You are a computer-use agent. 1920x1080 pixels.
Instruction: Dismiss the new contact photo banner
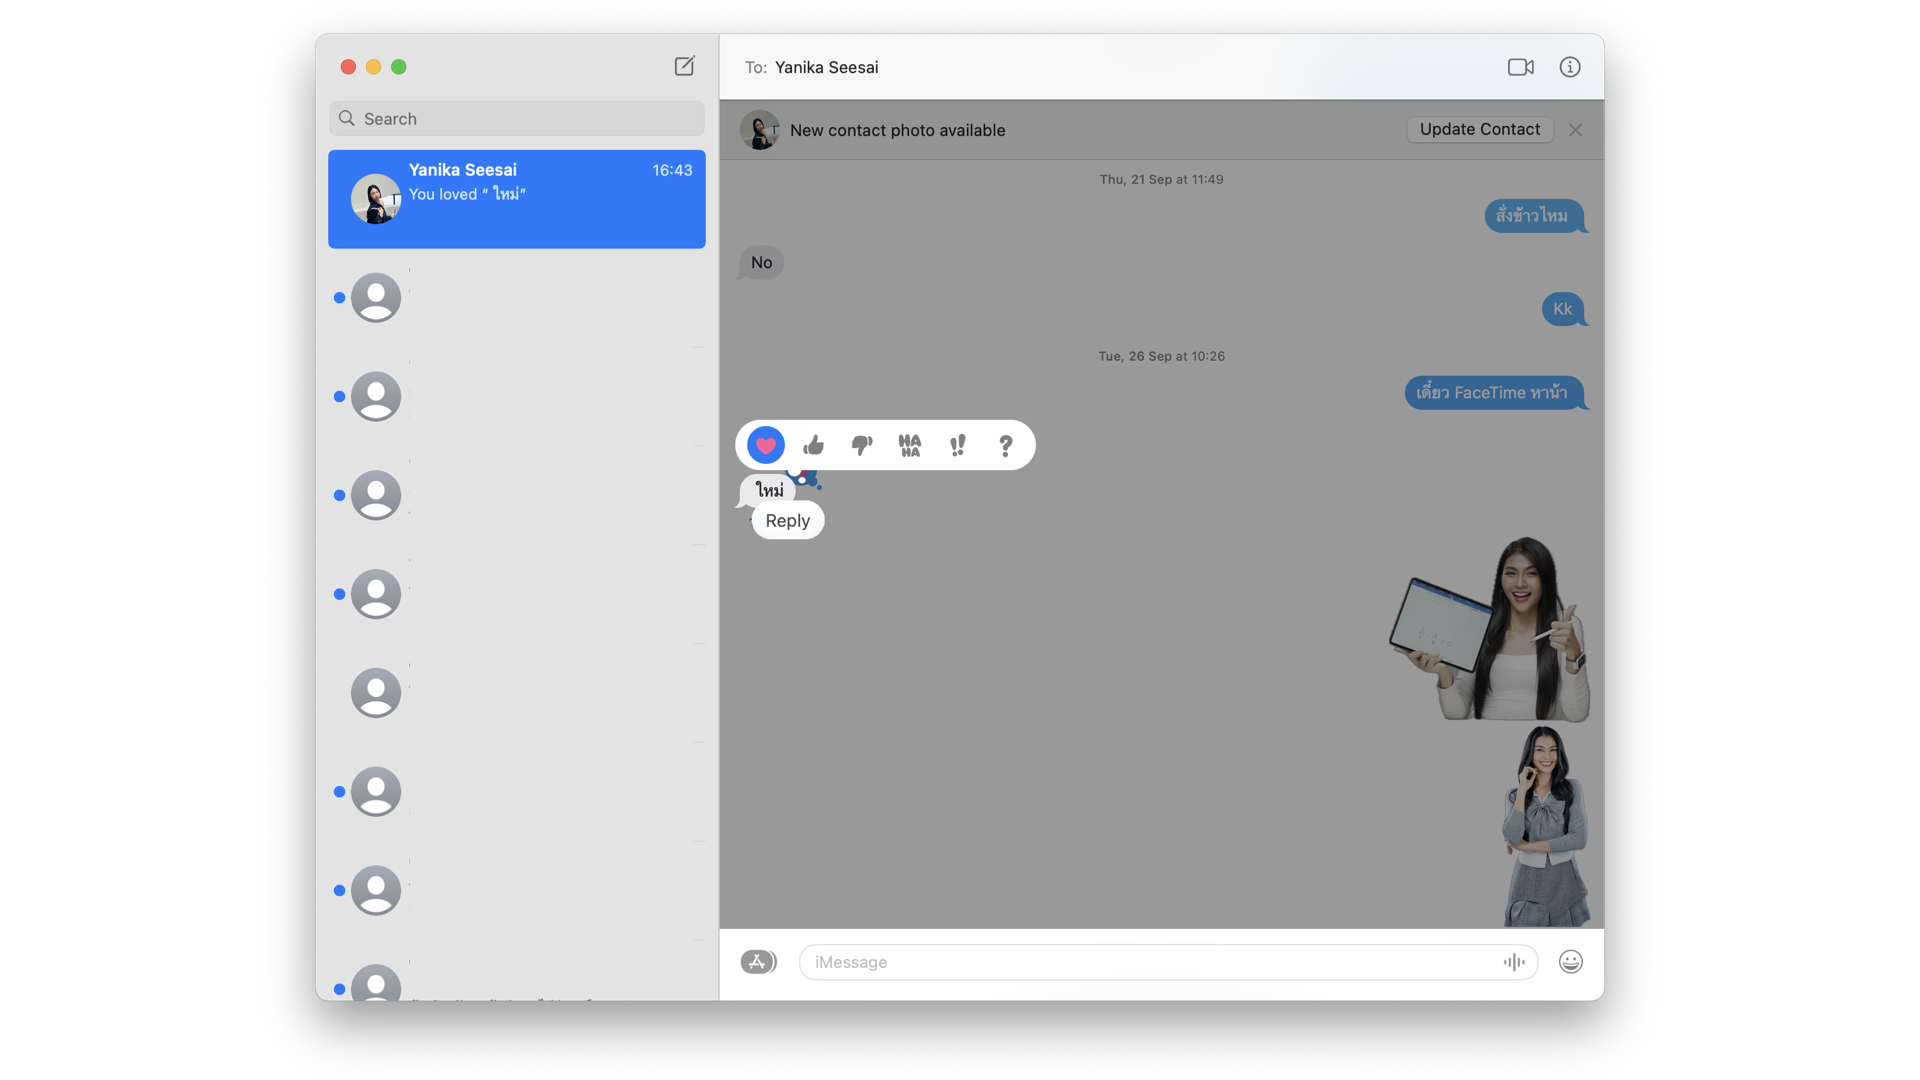[x=1575, y=130]
